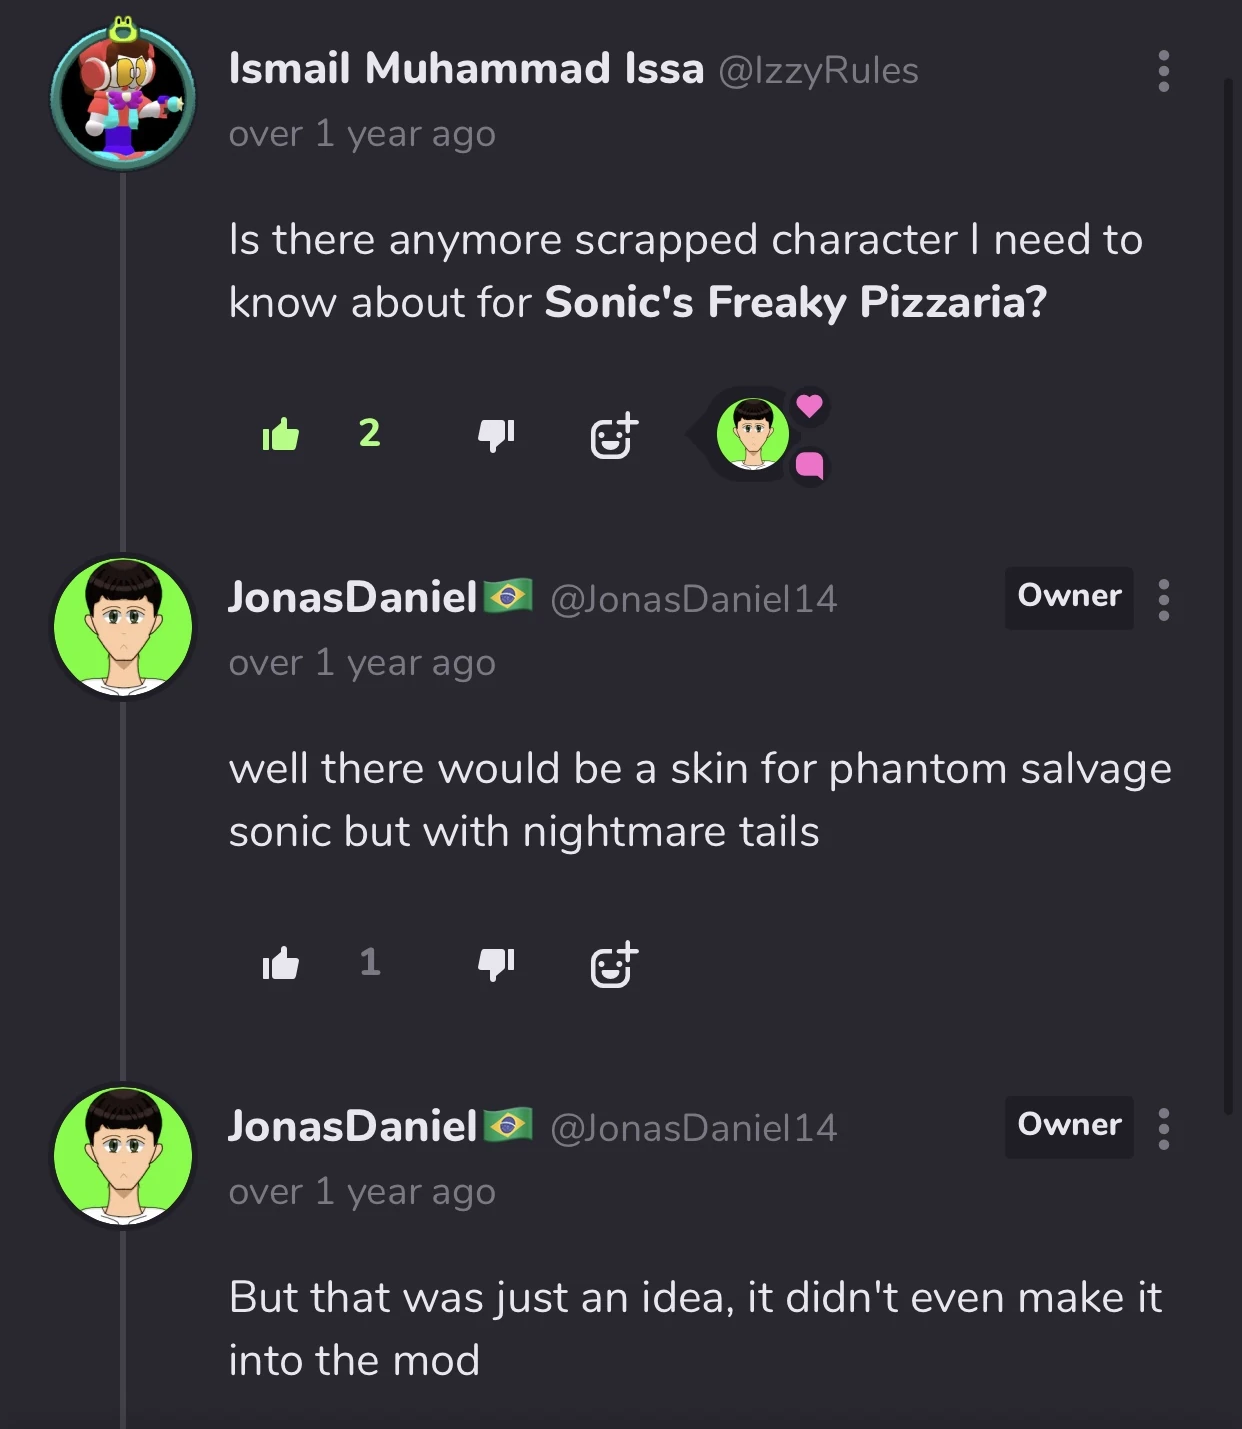Image resolution: width=1242 pixels, height=1429 pixels.
Task: Click JonasDaniel's avatar on the second reply
Action: pos(123,1156)
